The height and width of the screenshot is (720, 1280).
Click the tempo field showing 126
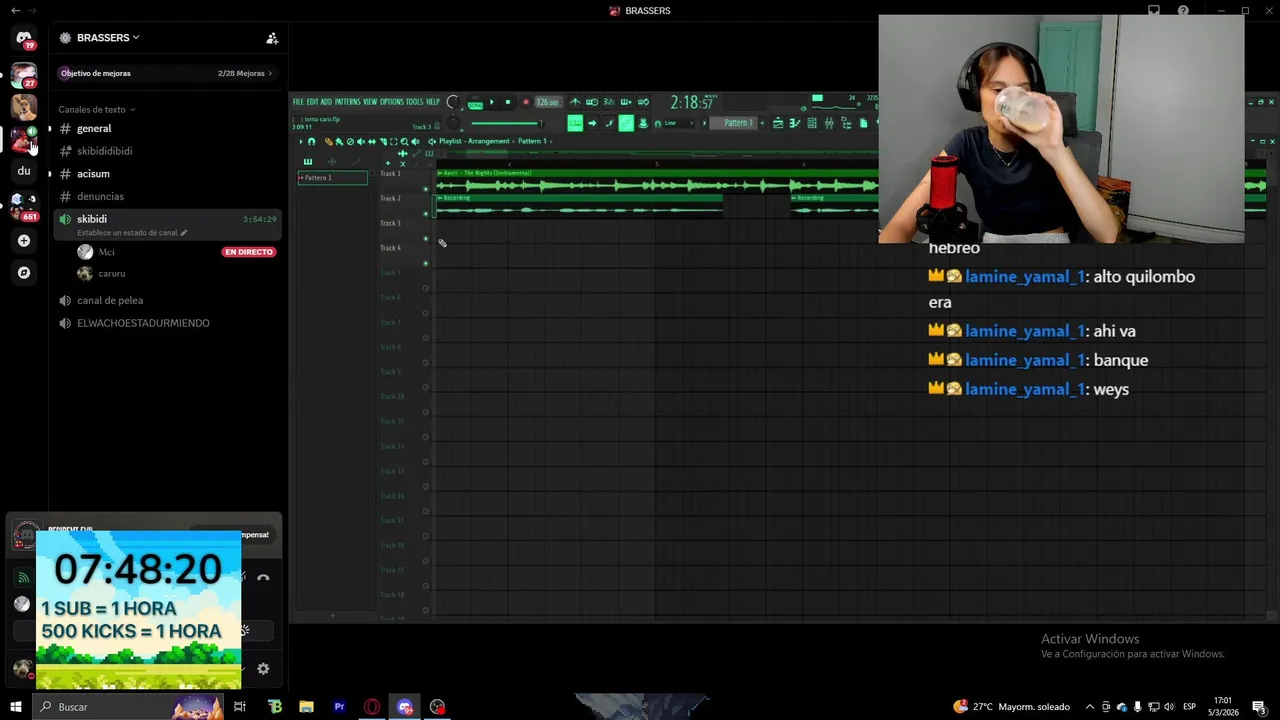(547, 102)
